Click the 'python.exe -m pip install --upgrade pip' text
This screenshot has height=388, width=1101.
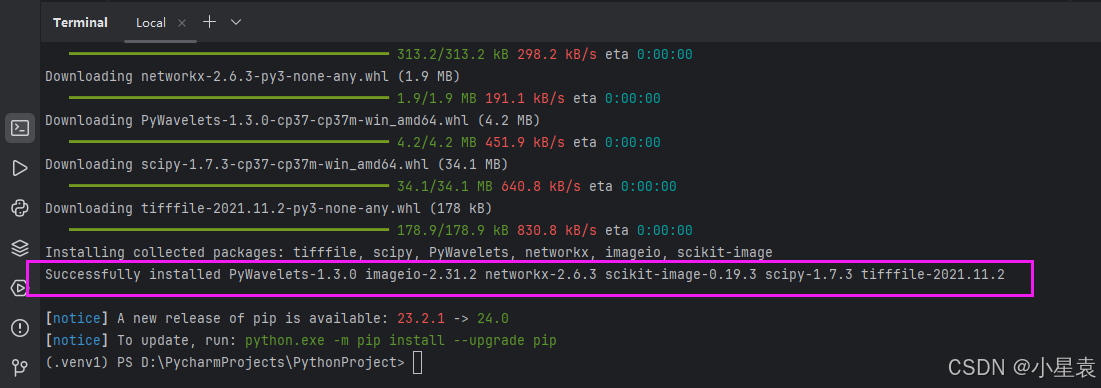click(x=401, y=341)
